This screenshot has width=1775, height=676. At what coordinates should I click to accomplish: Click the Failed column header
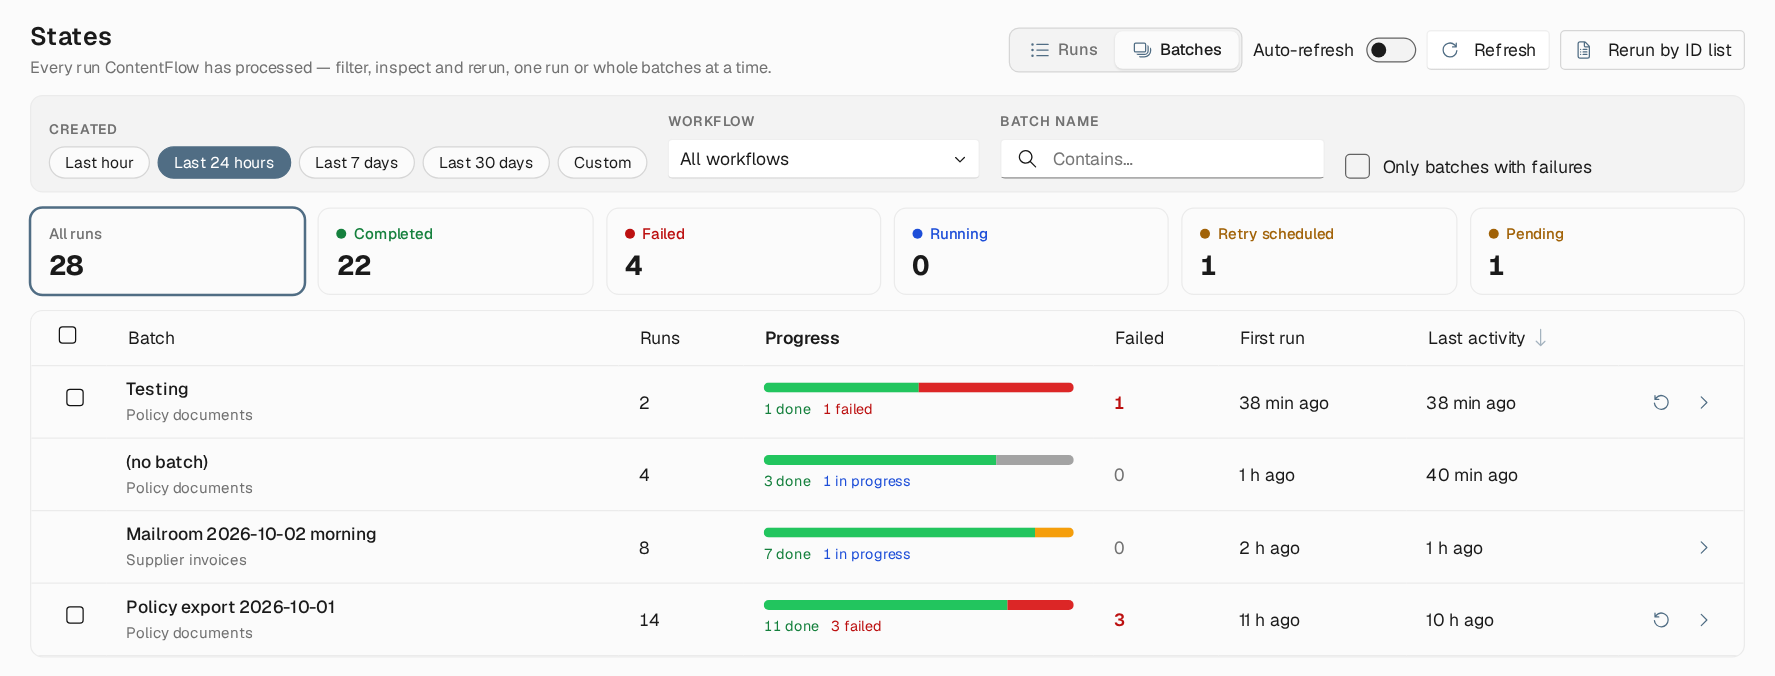coord(1139,338)
